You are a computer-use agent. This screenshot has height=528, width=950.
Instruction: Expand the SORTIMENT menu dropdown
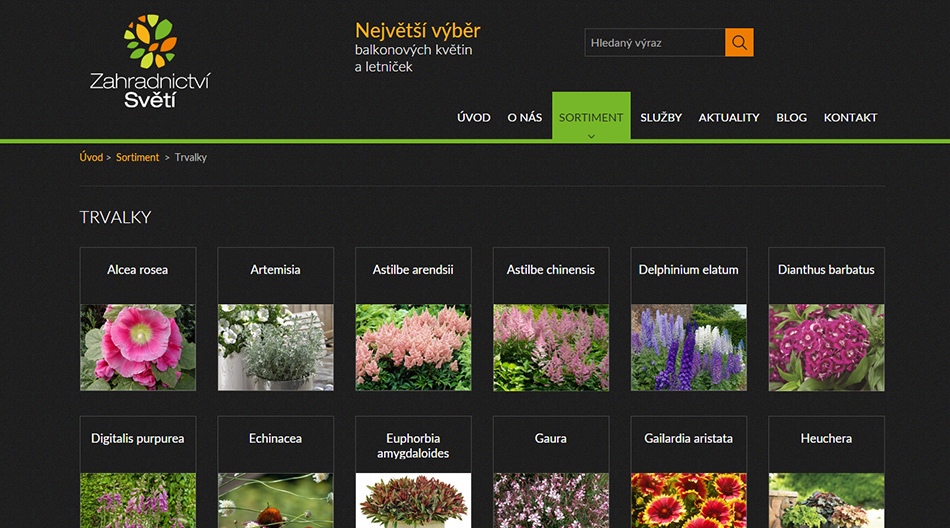(591, 116)
